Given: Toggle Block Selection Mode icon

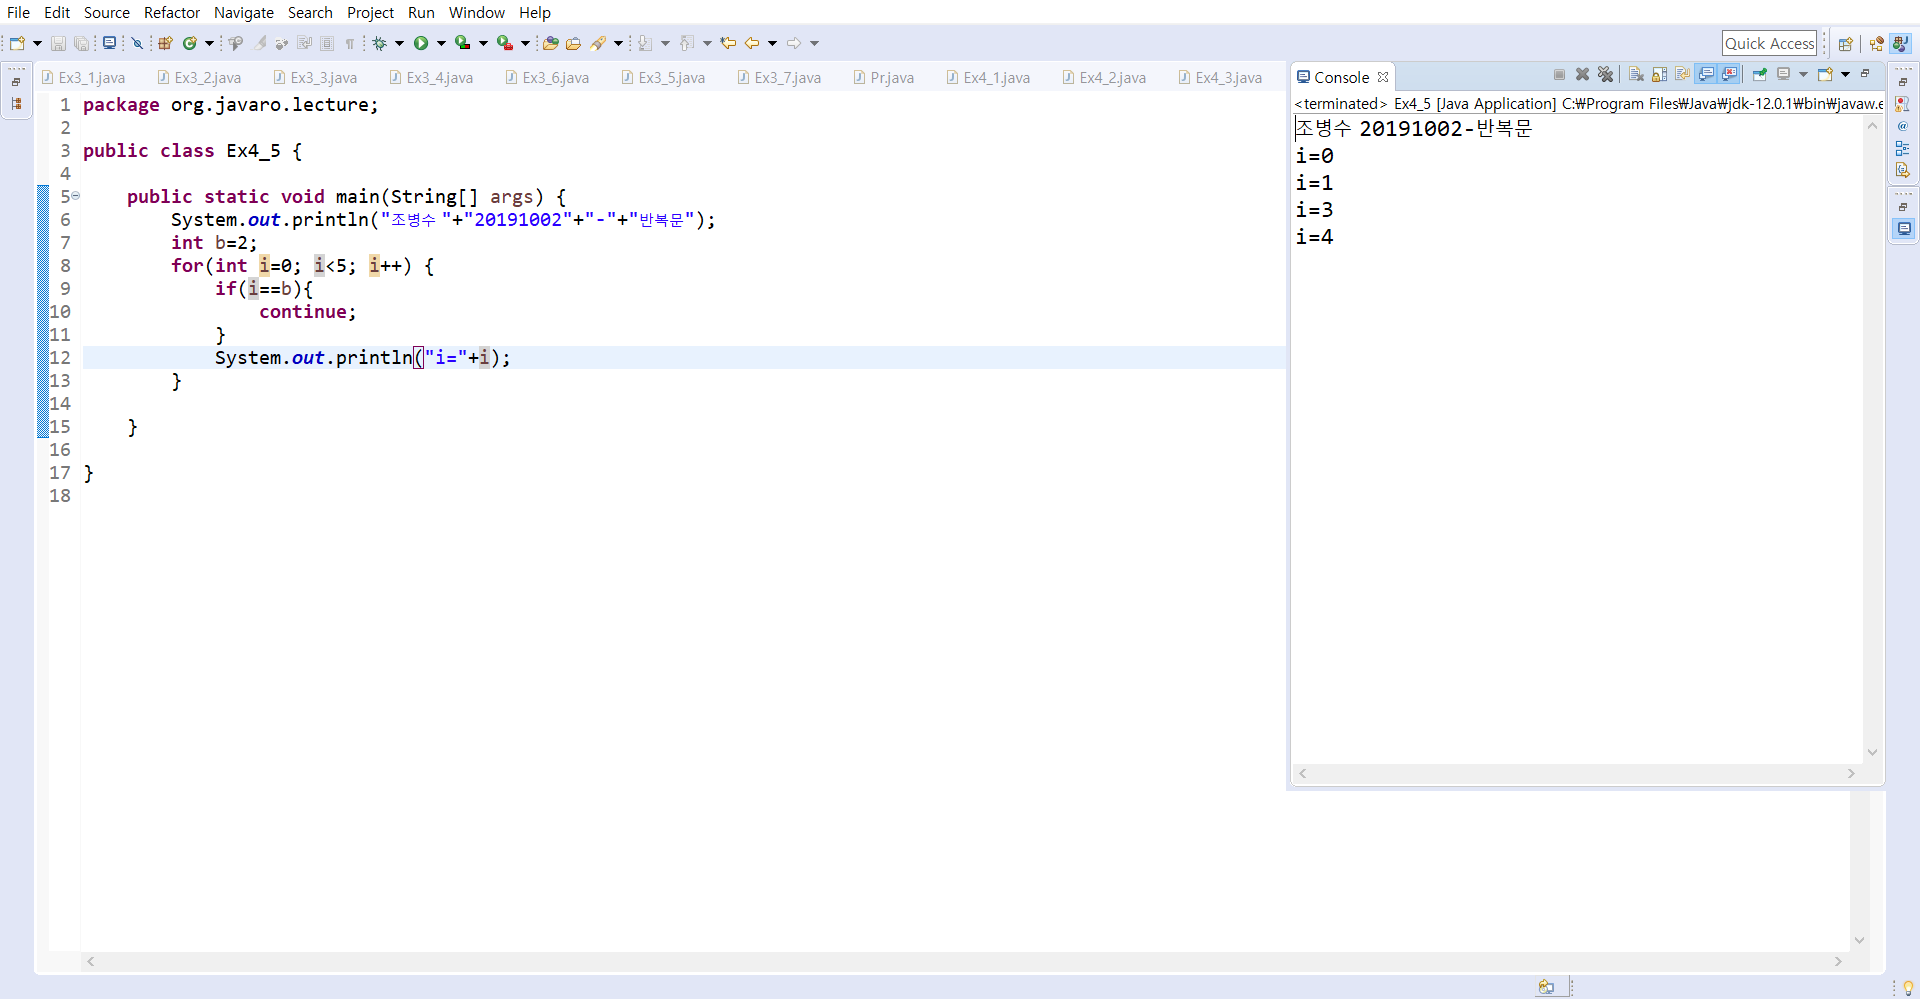Looking at the screenshot, I should point(327,43).
